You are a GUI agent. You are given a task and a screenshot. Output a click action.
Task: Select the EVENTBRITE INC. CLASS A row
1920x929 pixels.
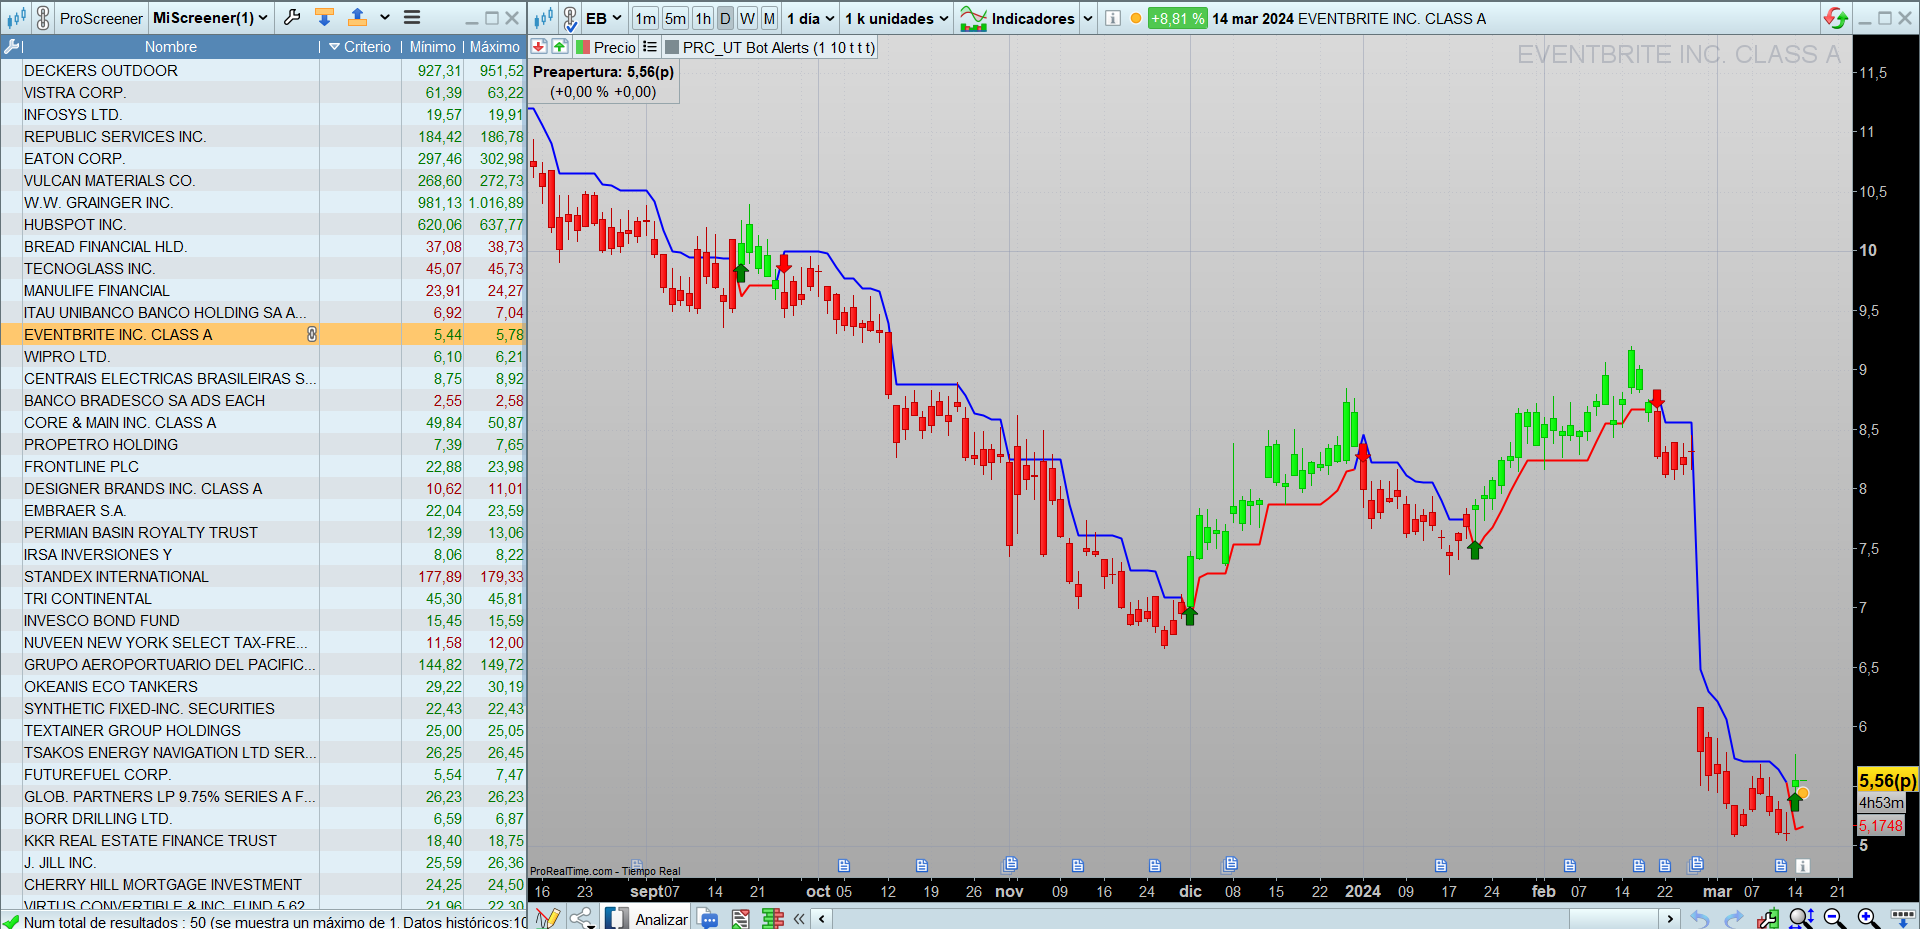(x=263, y=334)
